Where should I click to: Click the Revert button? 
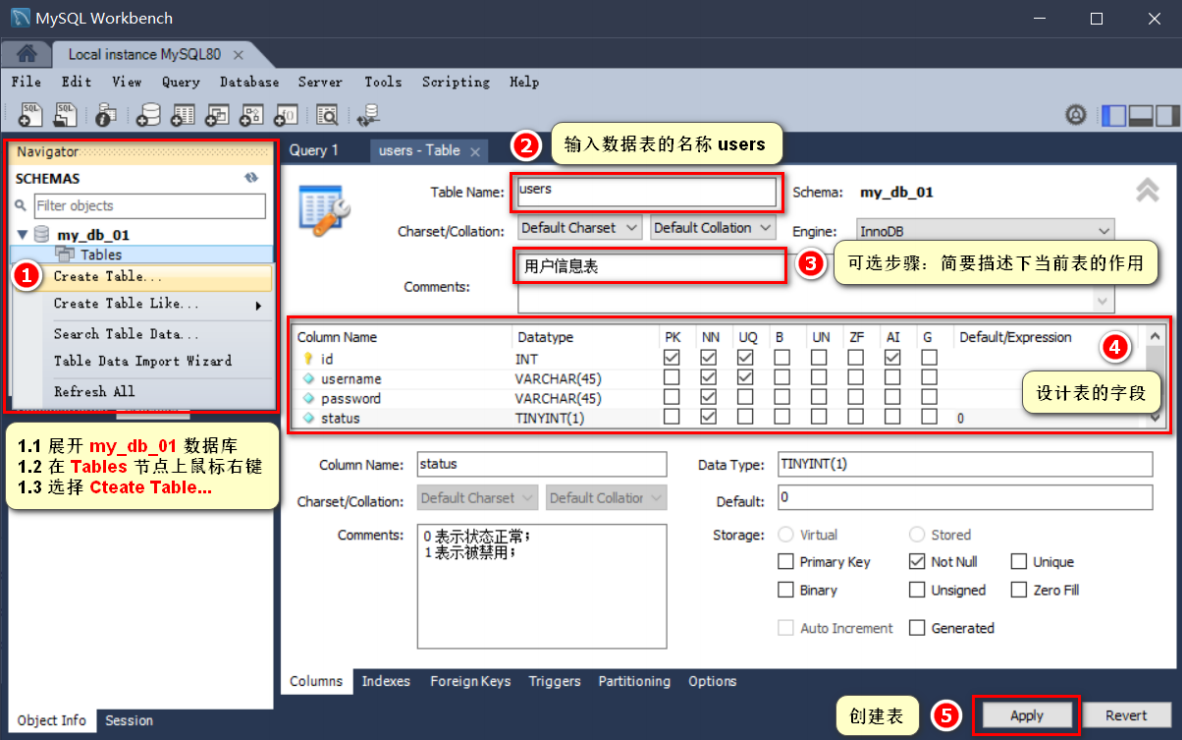[x=1126, y=715]
